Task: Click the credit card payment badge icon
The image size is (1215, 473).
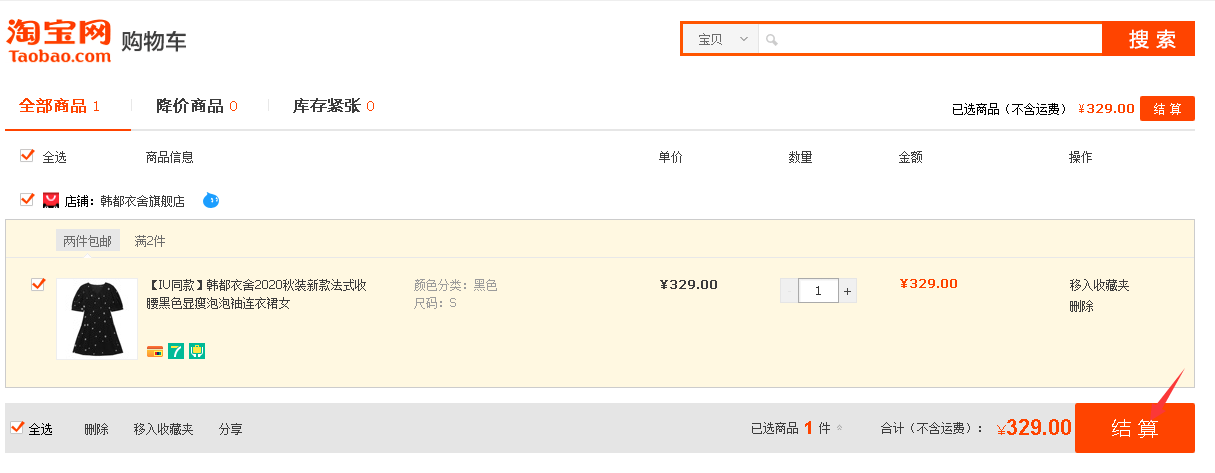Action: pyautogui.click(x=155, y=351)
